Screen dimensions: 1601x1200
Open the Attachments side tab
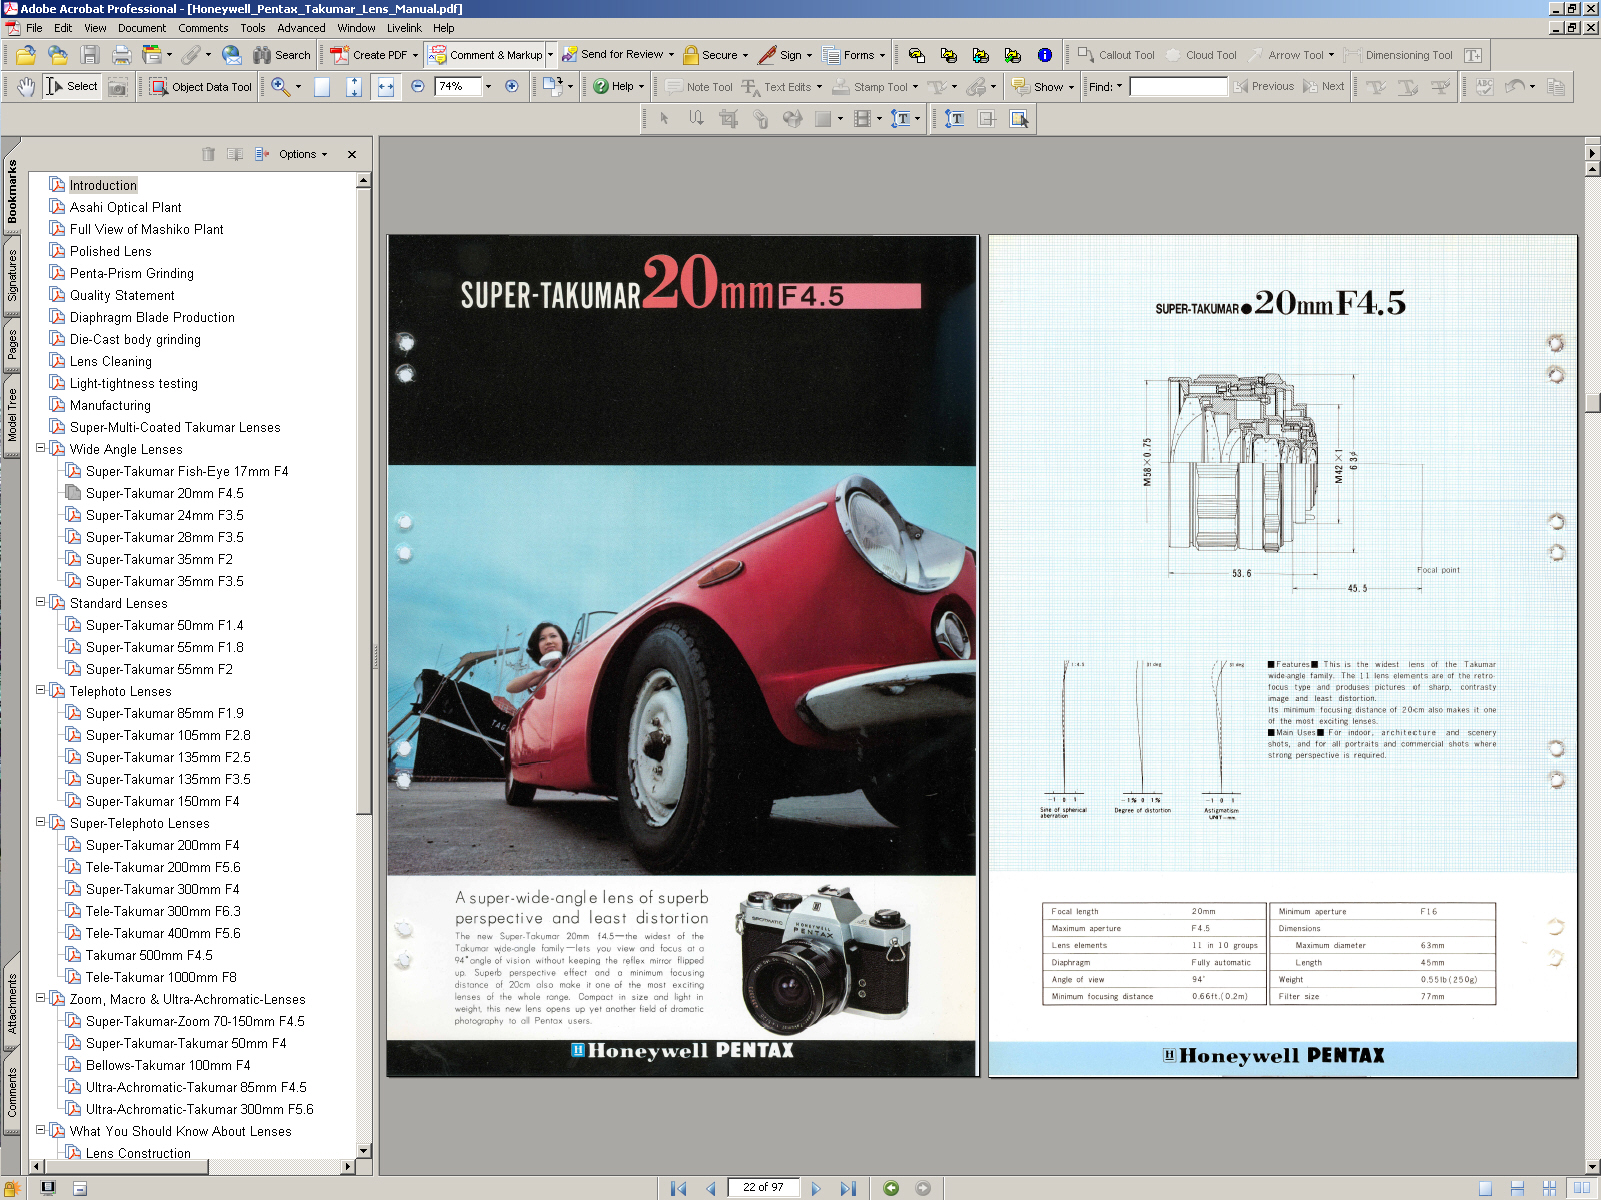(x=12, y=1003)
